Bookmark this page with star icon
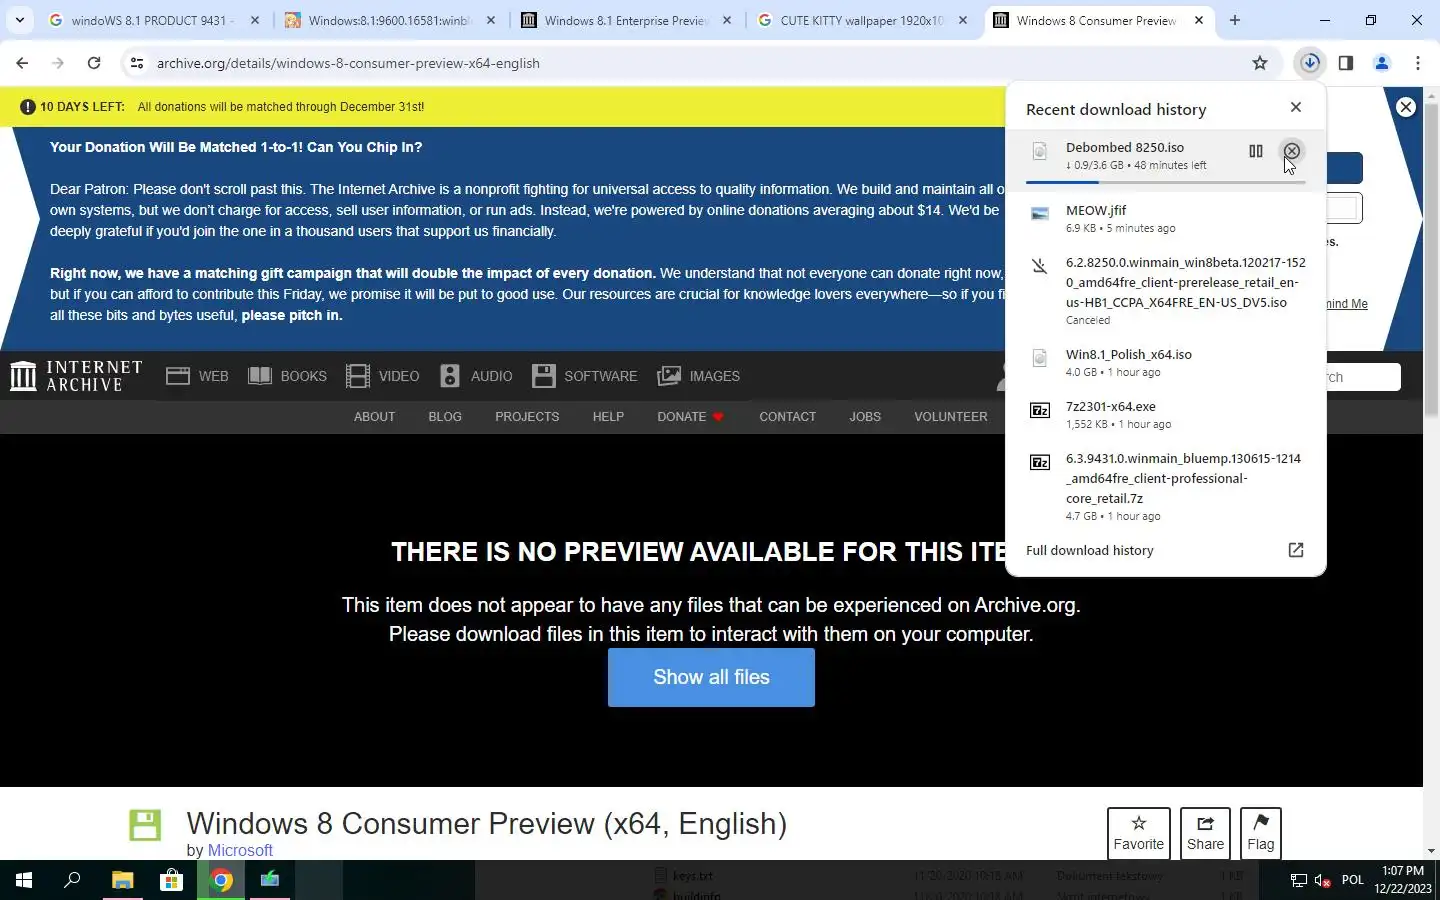This screenshot has height=900, width=1440. pos(1260,63)
